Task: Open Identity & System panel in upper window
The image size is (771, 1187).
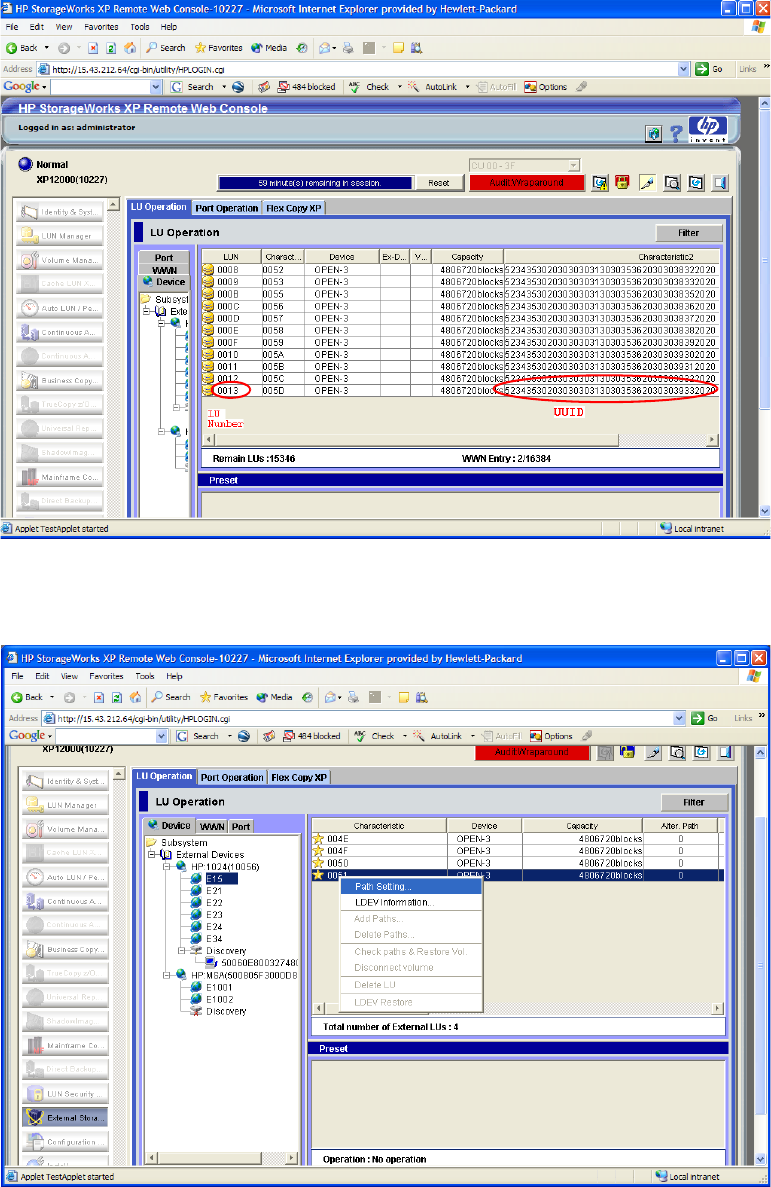Action: point(61,212)
